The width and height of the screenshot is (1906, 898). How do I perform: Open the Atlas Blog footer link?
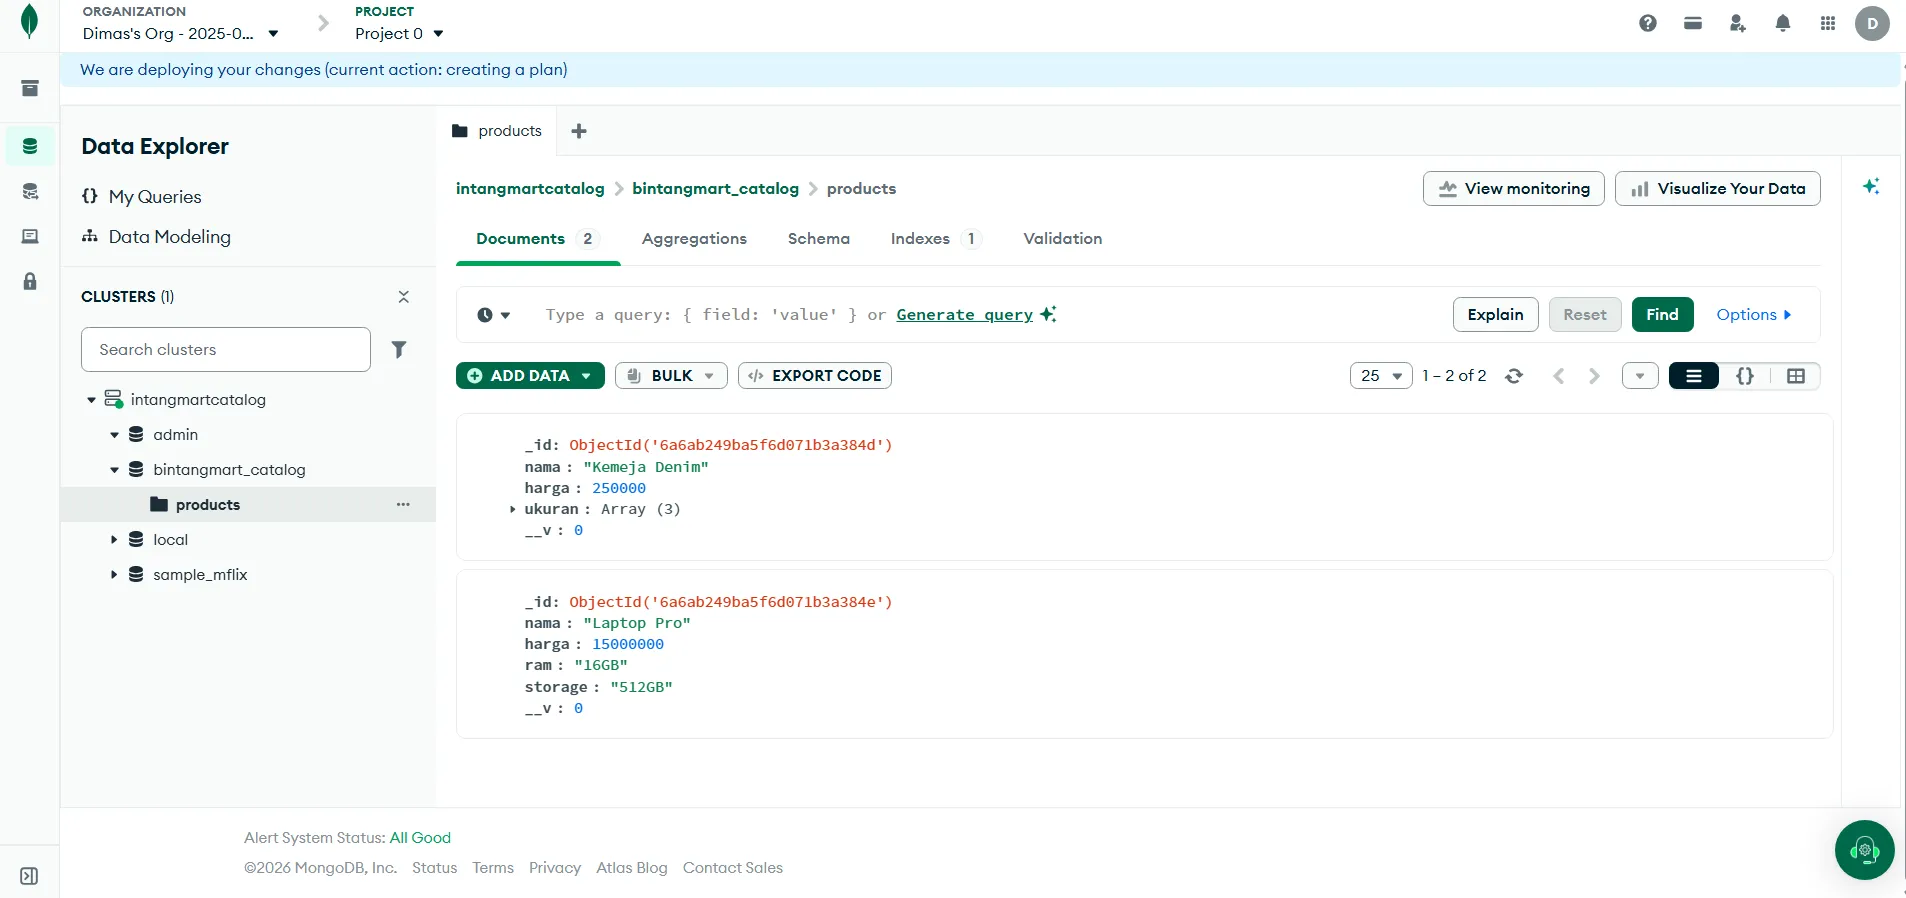(x=632, y=868)
